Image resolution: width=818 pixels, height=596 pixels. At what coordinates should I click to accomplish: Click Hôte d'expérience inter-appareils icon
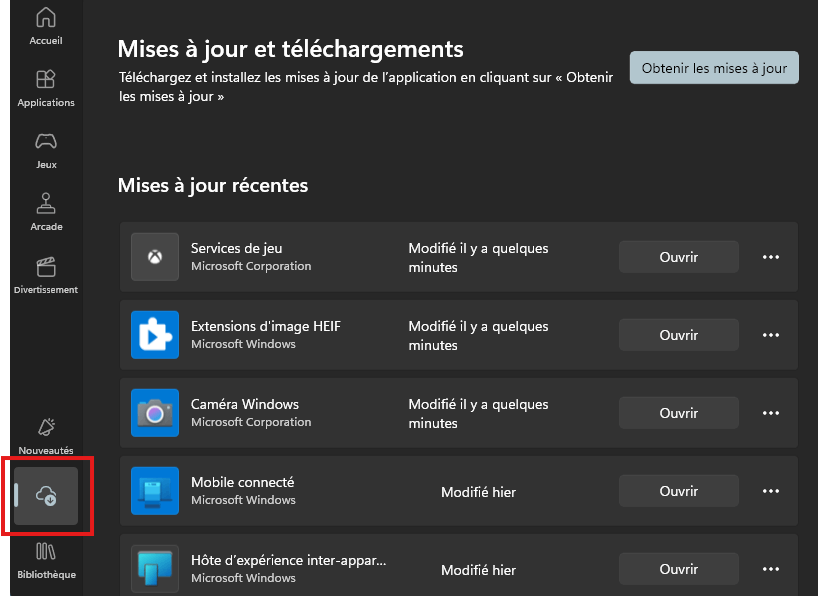click(155, 569)
